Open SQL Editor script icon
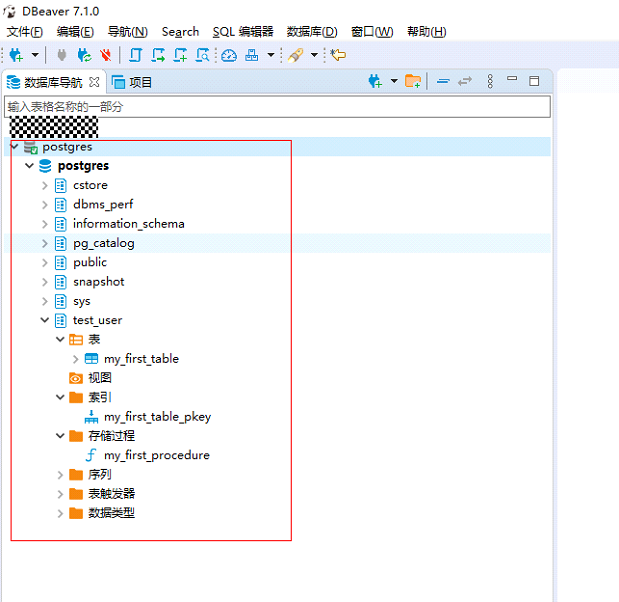 pyautogui.click(x=136, y=55)
